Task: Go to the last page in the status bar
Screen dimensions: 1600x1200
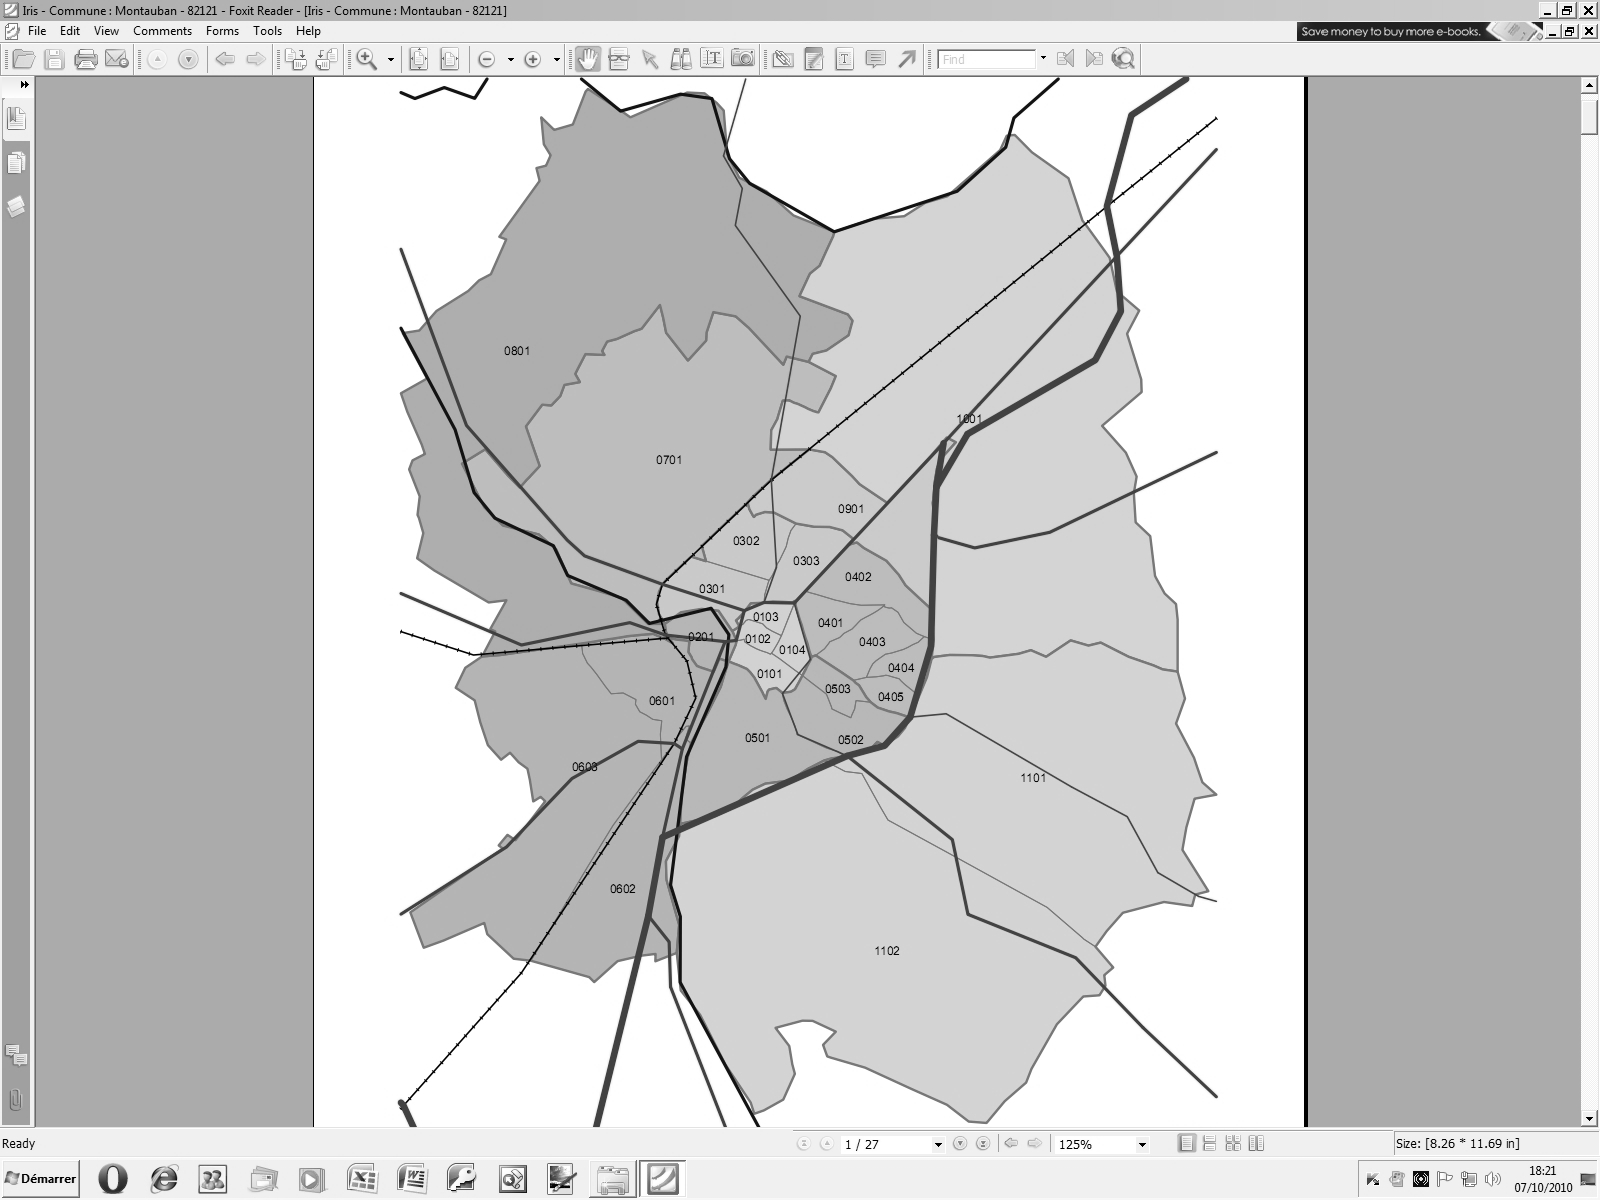Action: (x=983, y=1144)
